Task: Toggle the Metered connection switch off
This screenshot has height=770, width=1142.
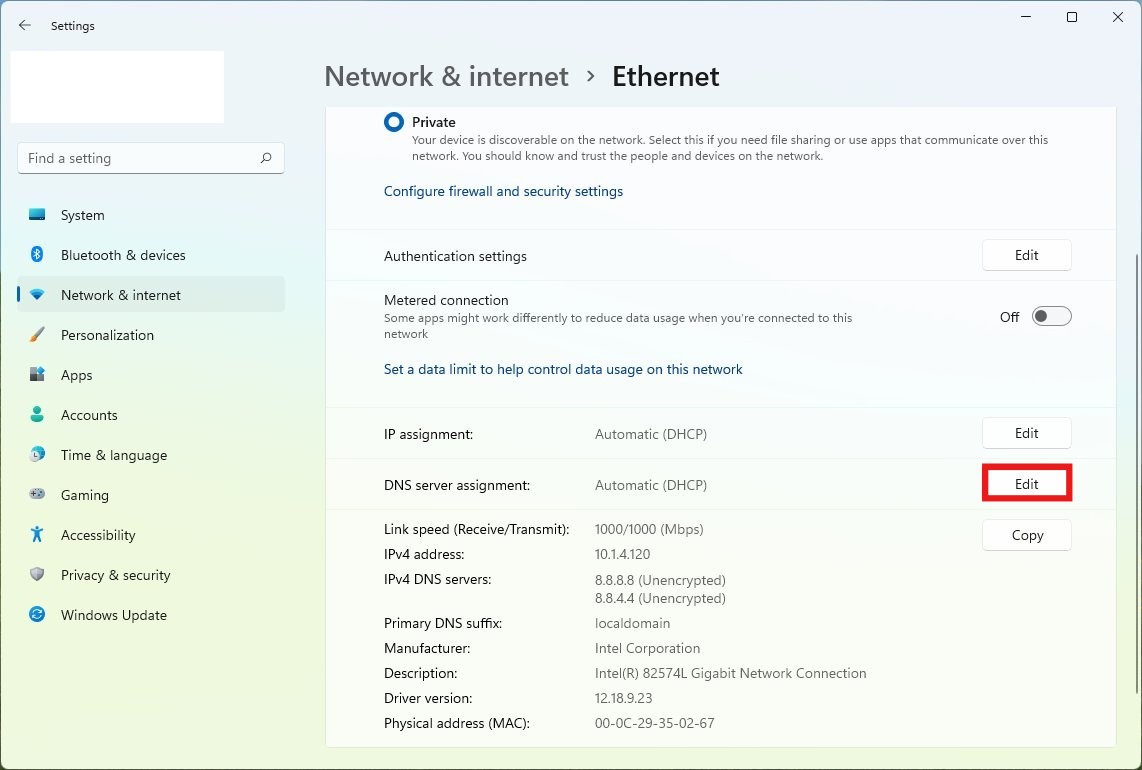Action: (1051, 315)
